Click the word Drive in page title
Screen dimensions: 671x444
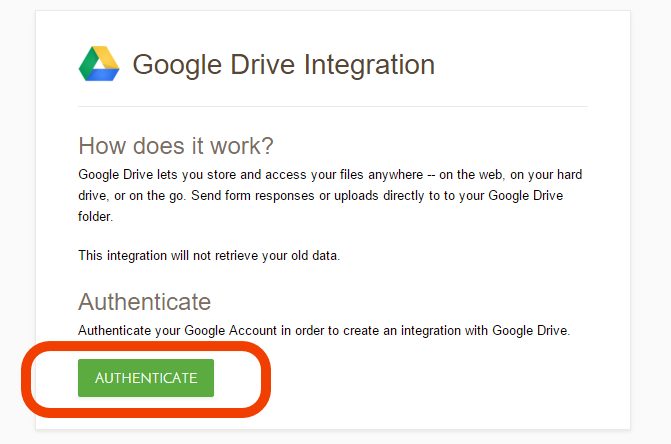click(263, 65)
